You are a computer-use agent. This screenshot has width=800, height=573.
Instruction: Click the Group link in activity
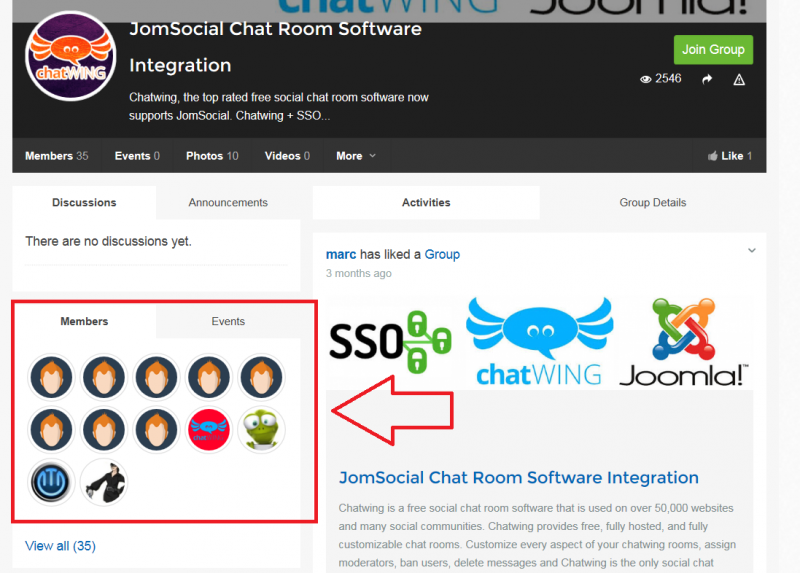click(442, 254)
